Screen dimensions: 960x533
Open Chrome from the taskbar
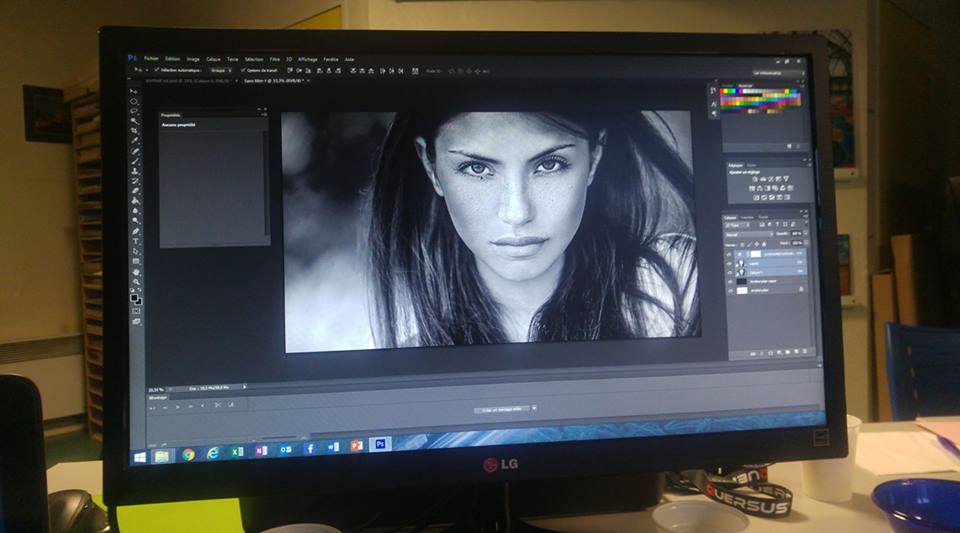click(x=188, y=453)
